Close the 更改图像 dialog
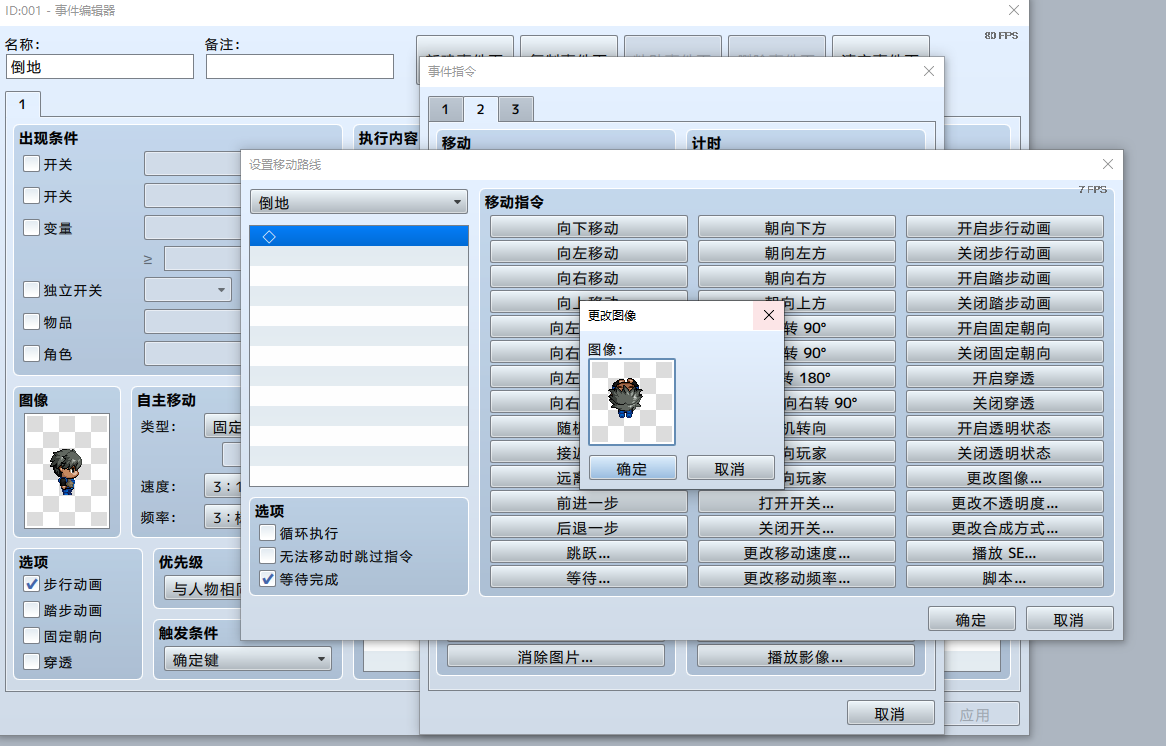 click(769, 315)
